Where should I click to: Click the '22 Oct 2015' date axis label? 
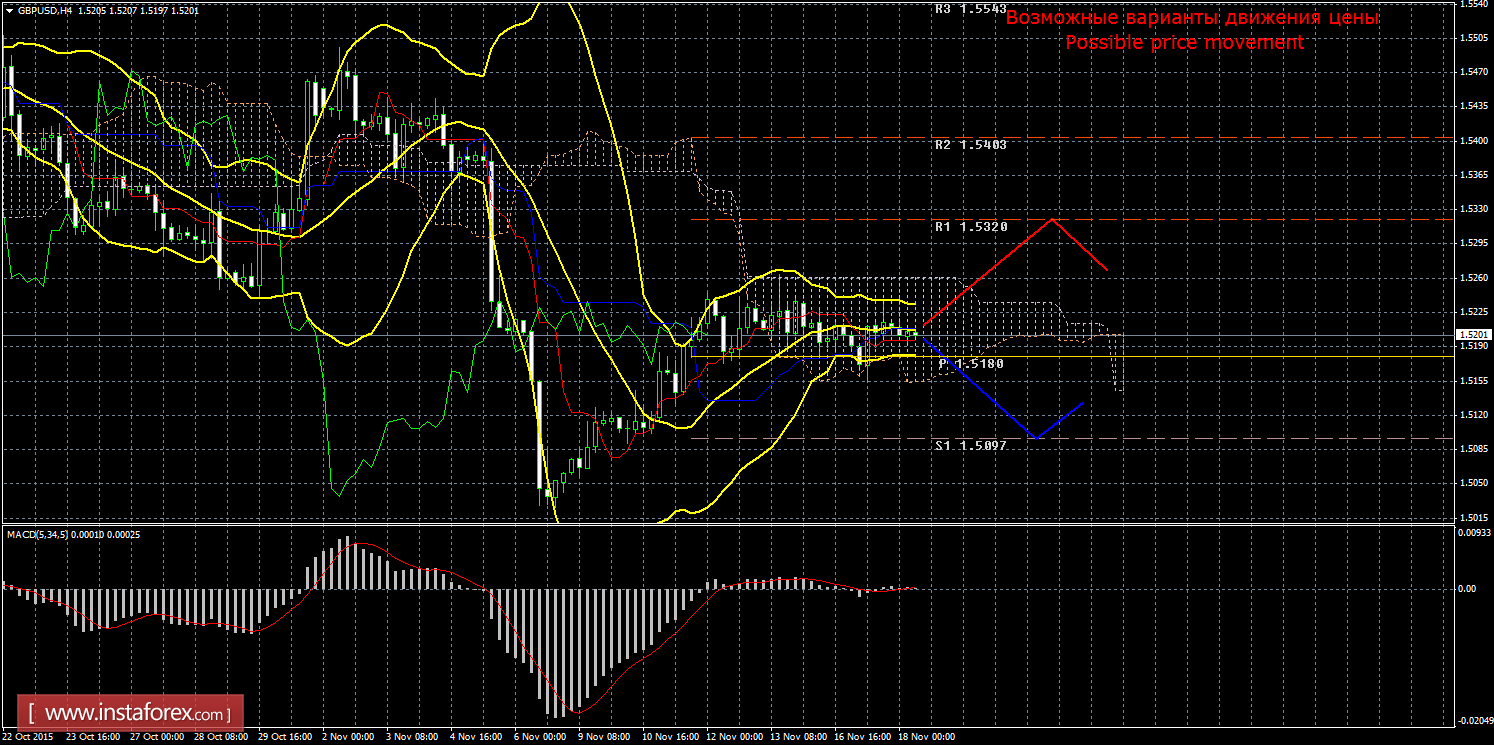coord(29,737)
